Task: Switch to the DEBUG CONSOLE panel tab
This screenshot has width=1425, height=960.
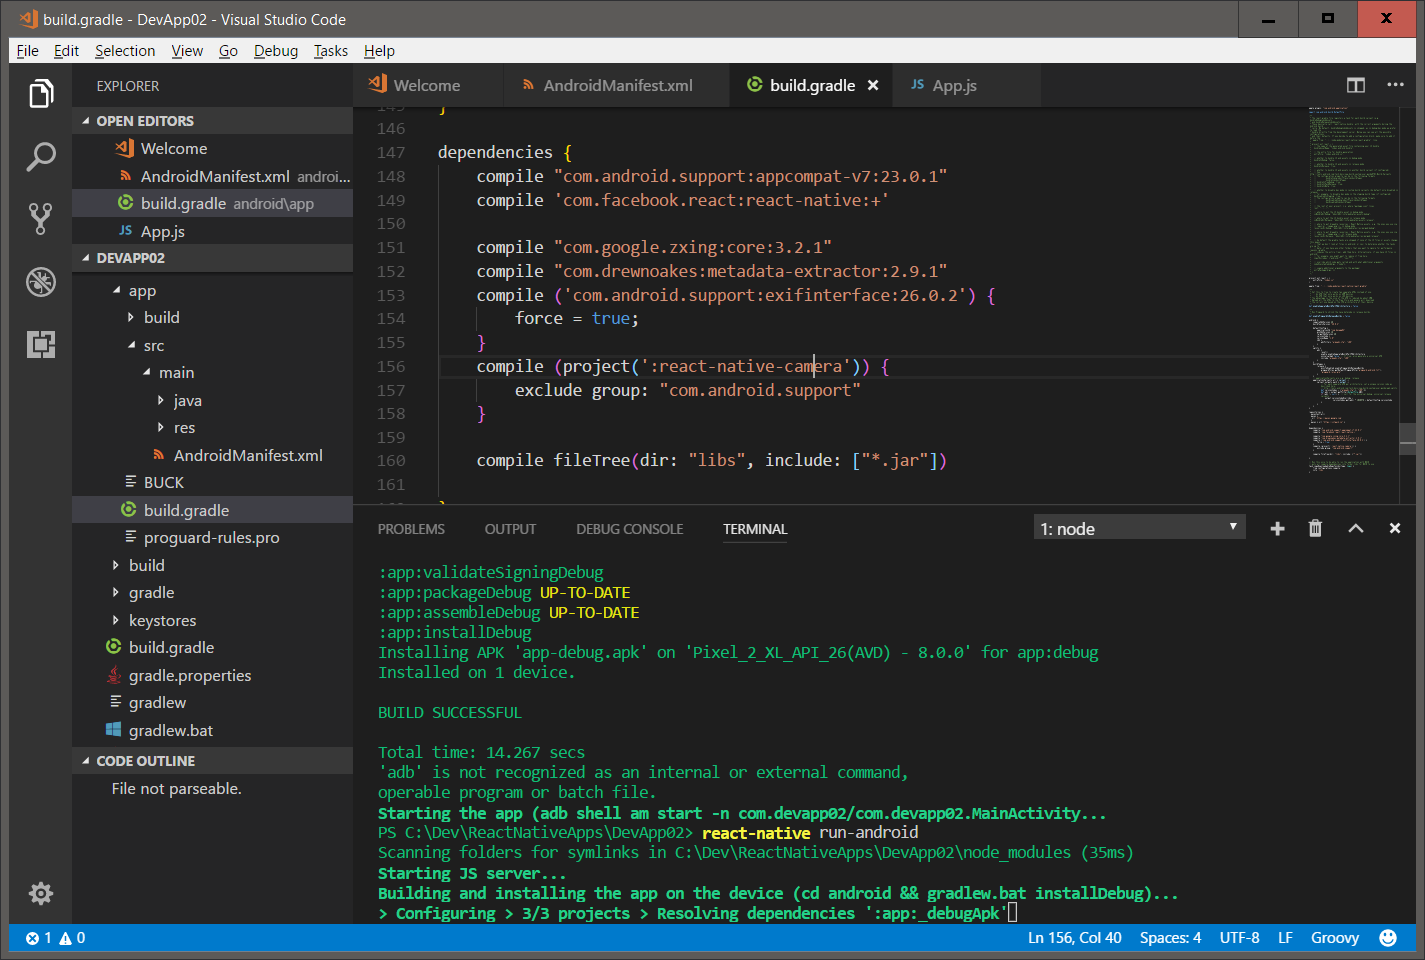Action: tap(630, 529)
